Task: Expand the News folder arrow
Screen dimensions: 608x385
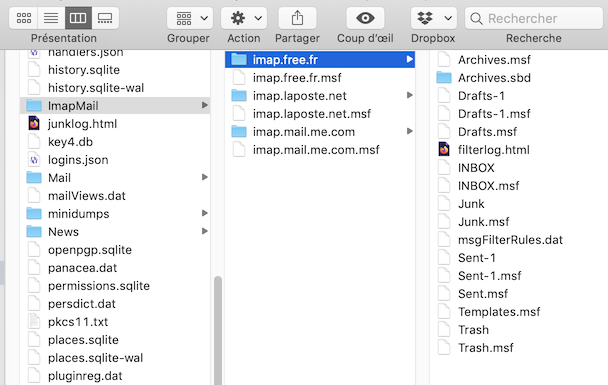Action: (205, 231)
